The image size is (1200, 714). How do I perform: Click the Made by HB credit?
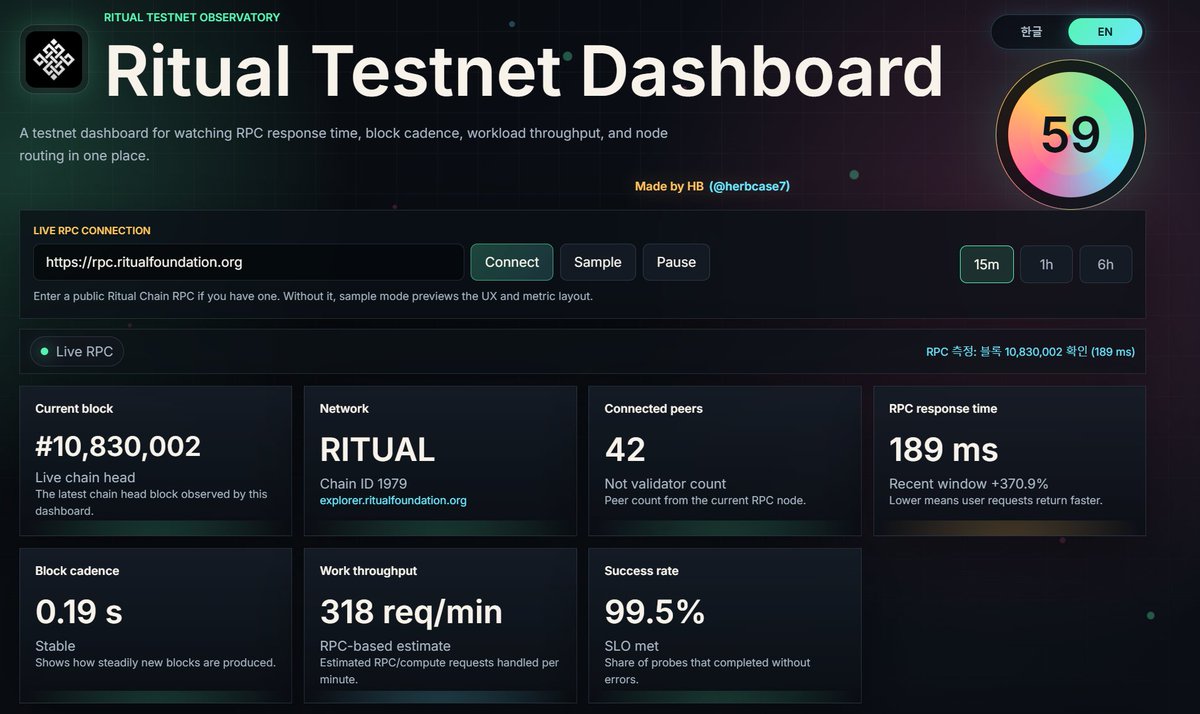pos(669,186)
